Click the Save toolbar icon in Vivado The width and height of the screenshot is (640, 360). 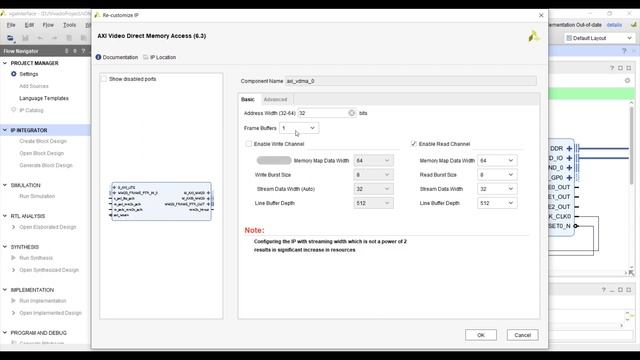[25, 38]
